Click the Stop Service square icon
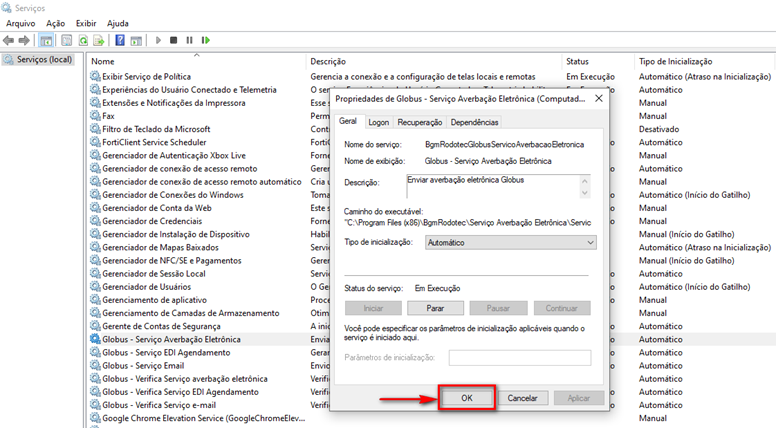Image resolution: width=776 pixels, height=428 pixels. pyautogui.click(x=173, y=40)
